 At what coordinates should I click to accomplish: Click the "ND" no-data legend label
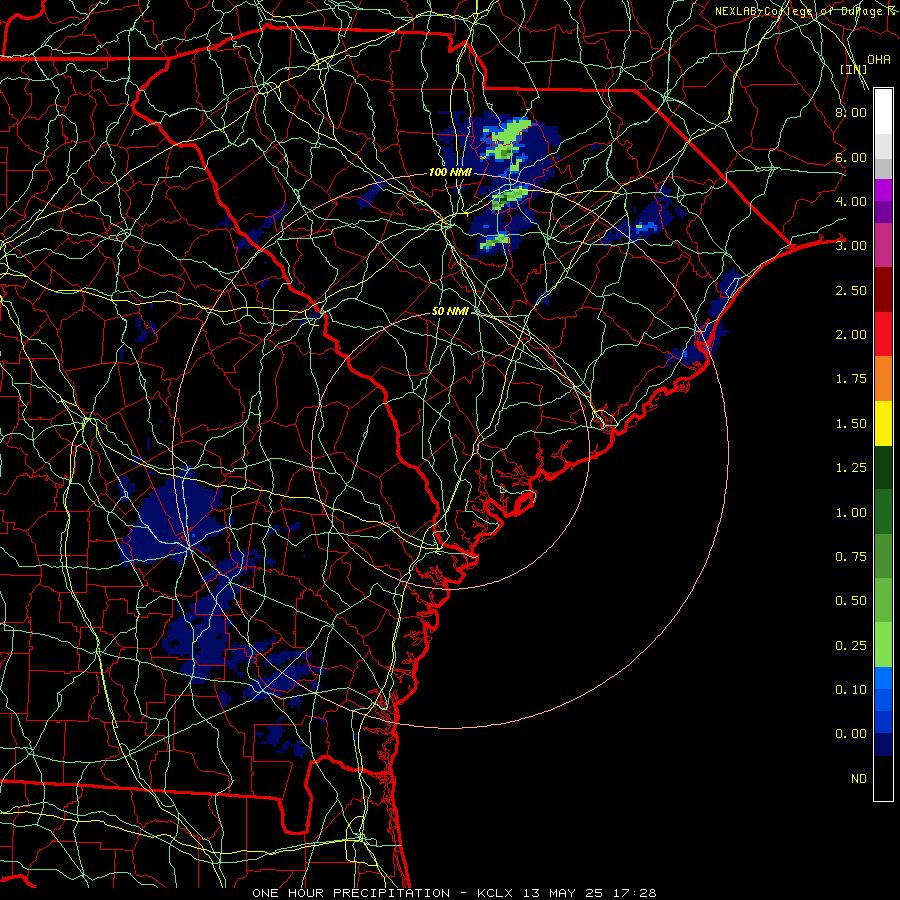[859, 779]
